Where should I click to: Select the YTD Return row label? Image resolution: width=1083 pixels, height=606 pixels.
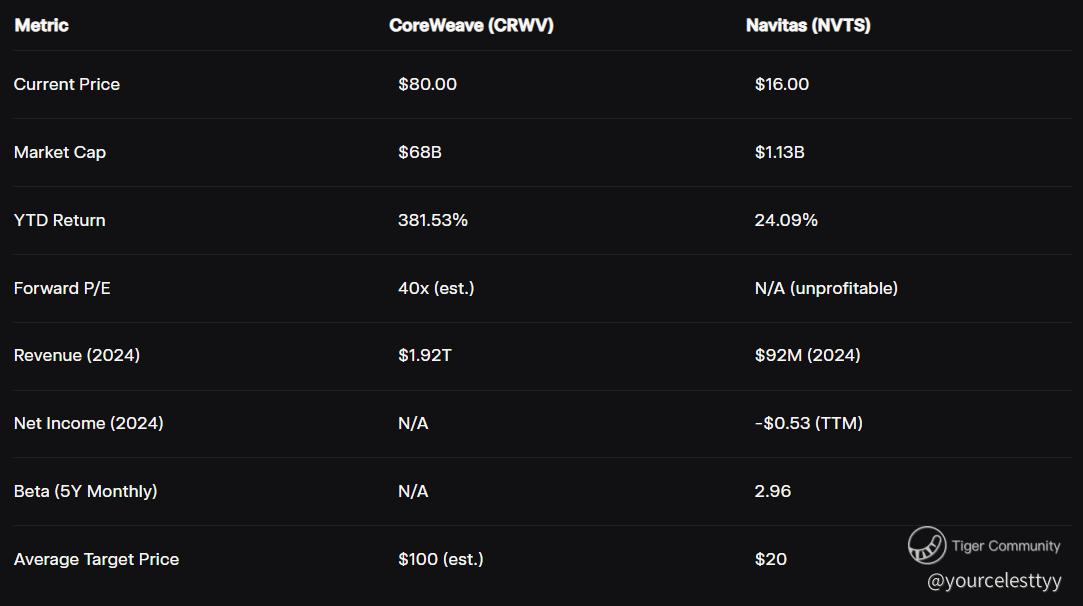pyautogui.click(x=60, y=220)
